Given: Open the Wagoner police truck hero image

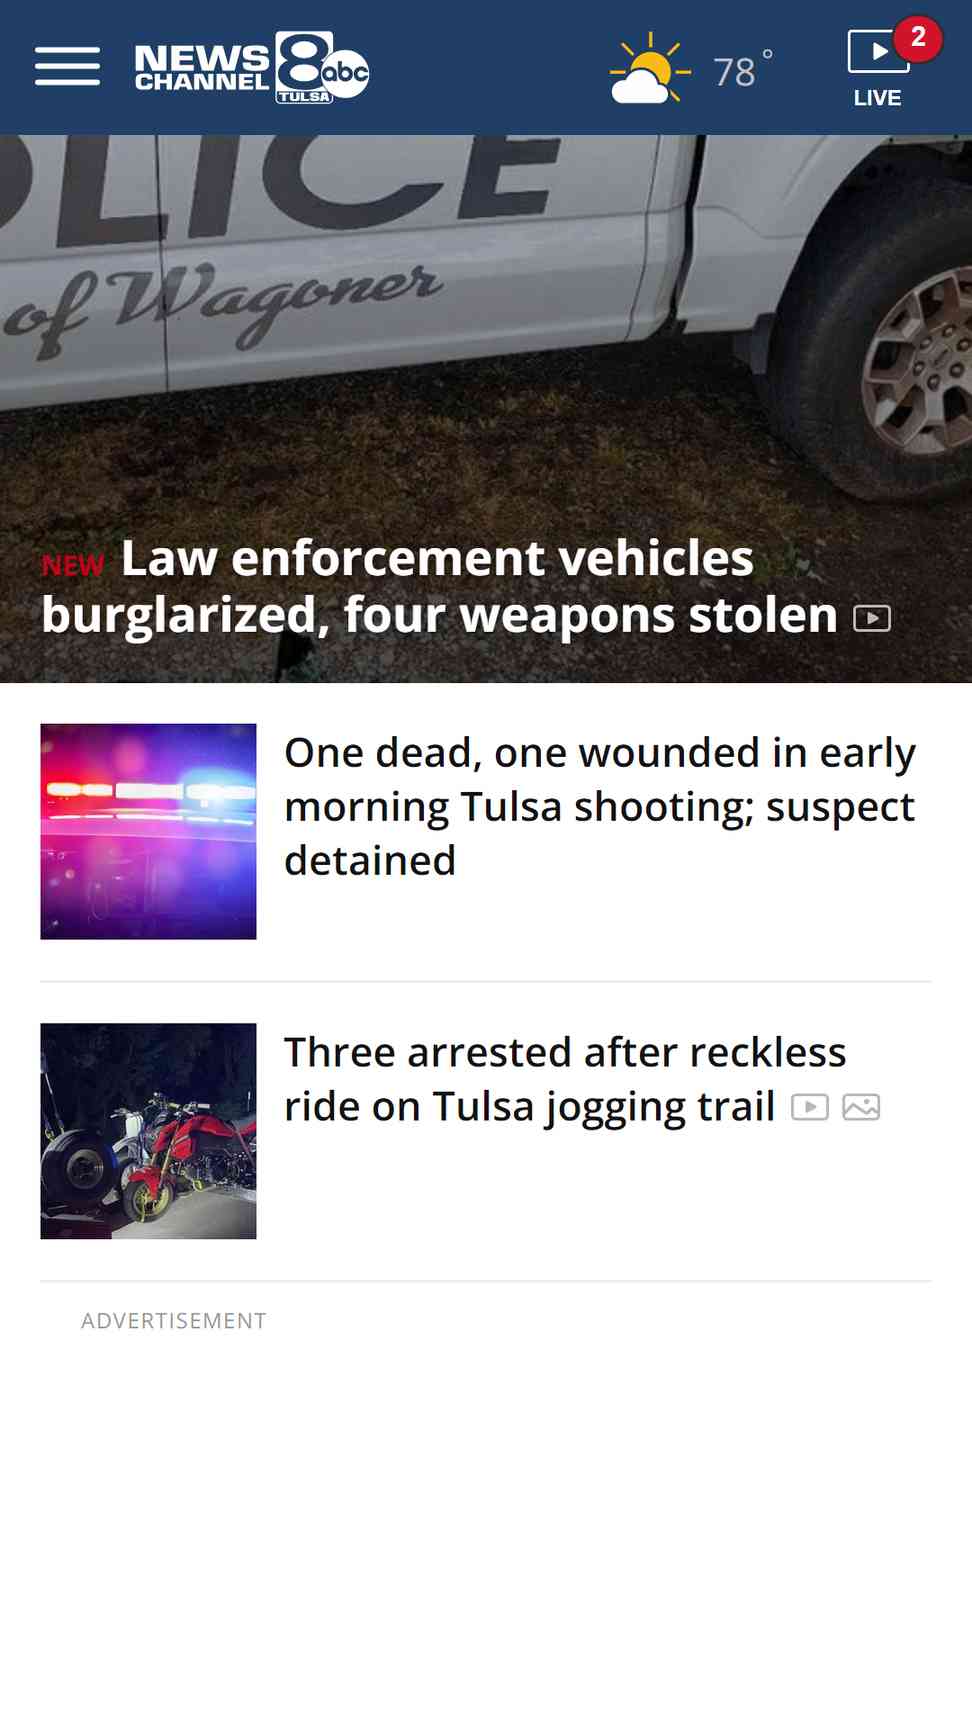Looking at the screenshot, I should (x=486, y=330).
